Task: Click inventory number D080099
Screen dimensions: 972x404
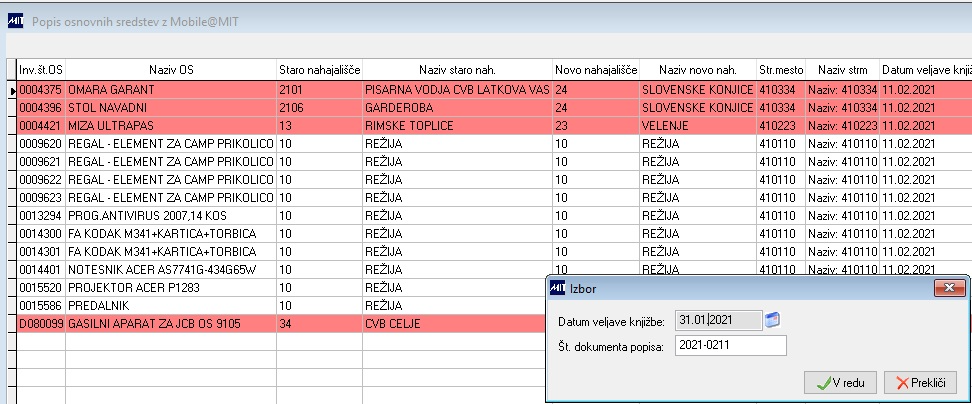Action: click(x=41, y=323)
